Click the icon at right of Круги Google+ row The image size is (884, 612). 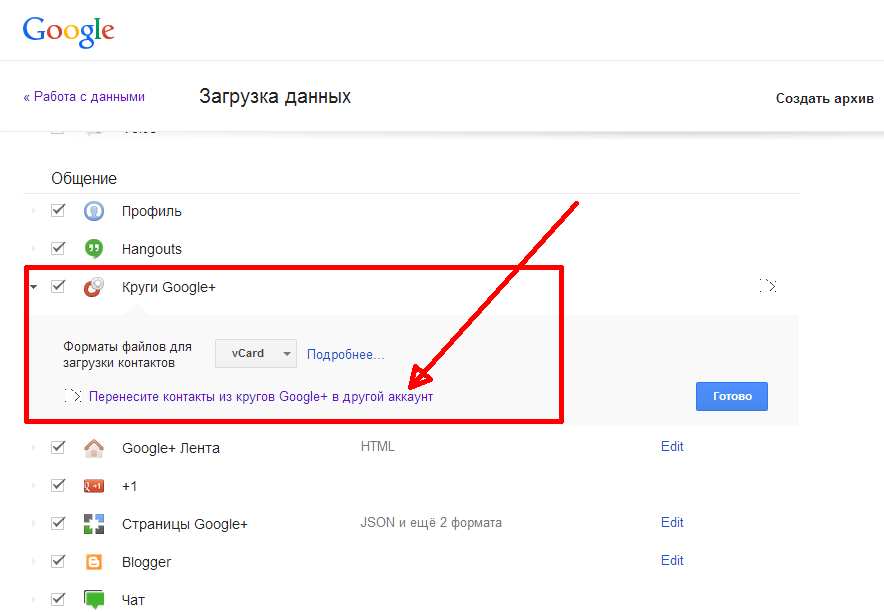pyautogui.click(x=768, y=286)
